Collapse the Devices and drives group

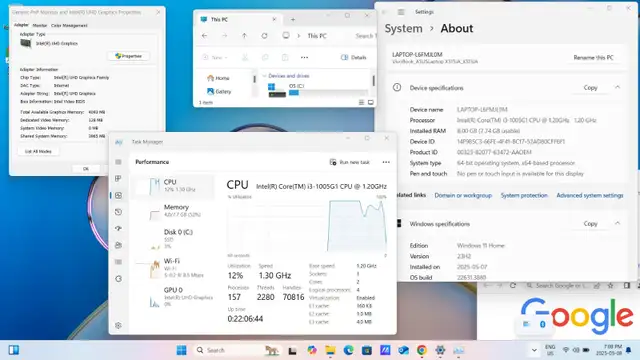(264, 76)
